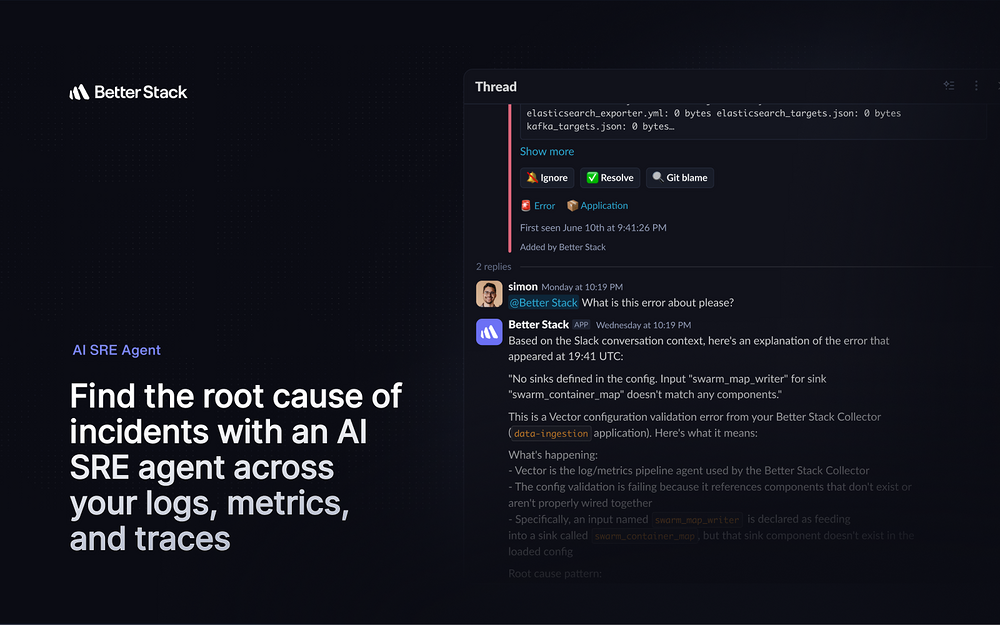
Task: Click timestamp Wednesday at 10:19 PM
Action: pos(643,325)
